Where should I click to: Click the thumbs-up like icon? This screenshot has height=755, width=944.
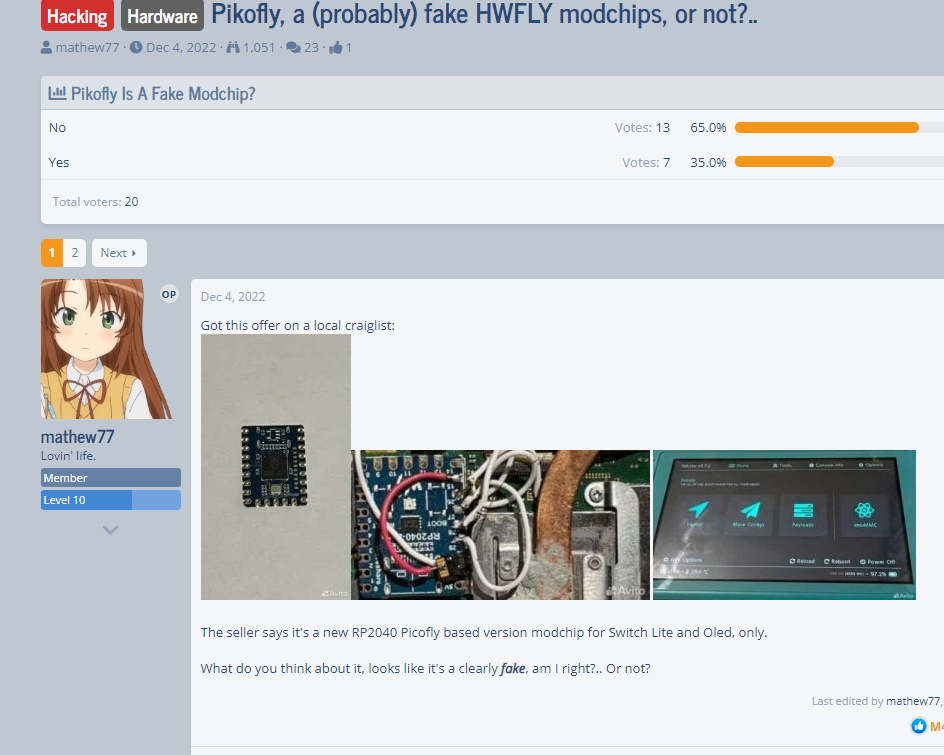click(918, 726)
